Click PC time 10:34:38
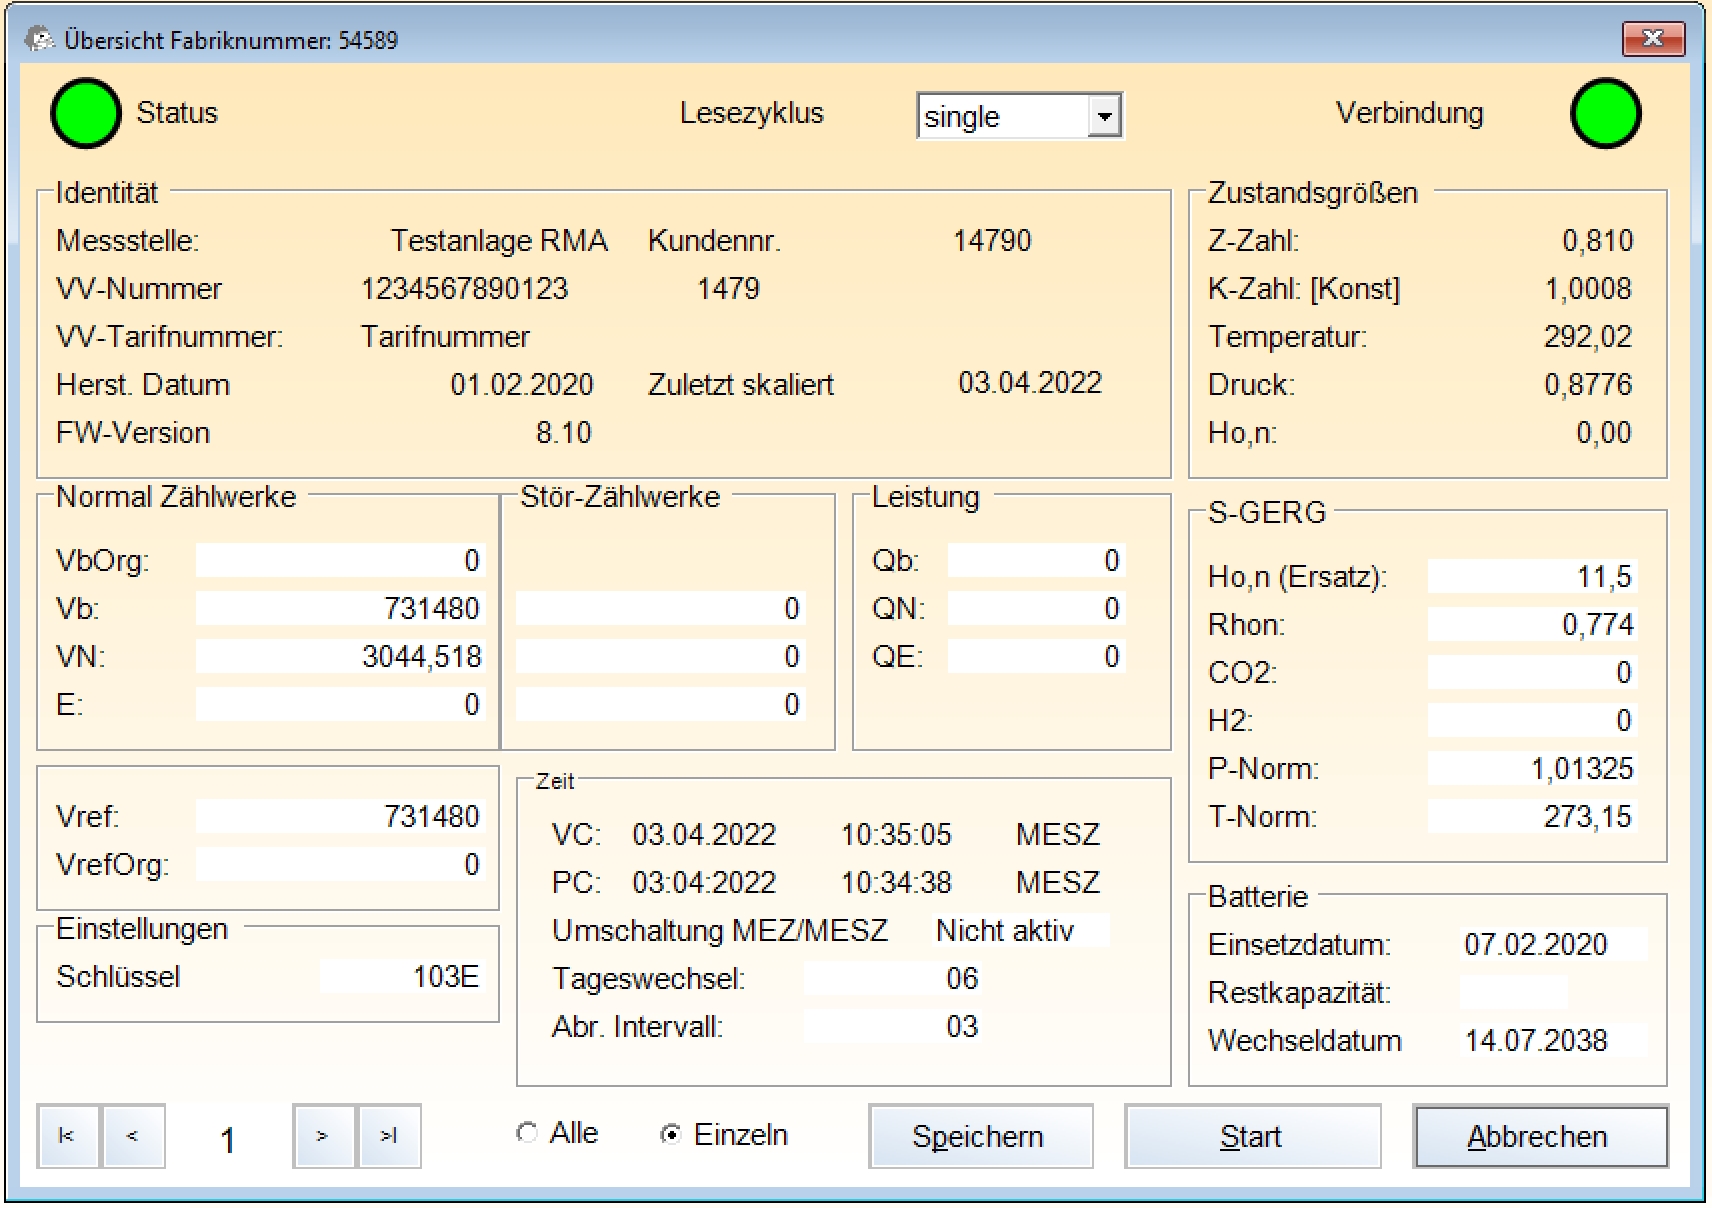This screenshot has height=1208, width=1712. pos(896,883)
